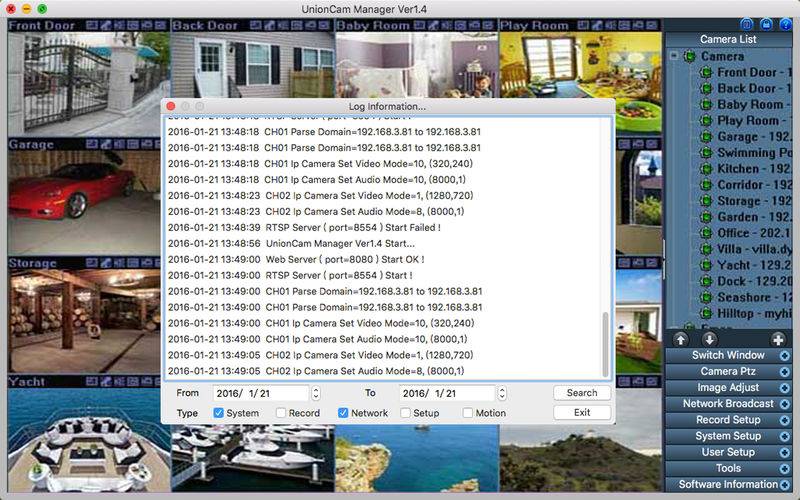Check the Record log type checkbox

coord(281,413)
